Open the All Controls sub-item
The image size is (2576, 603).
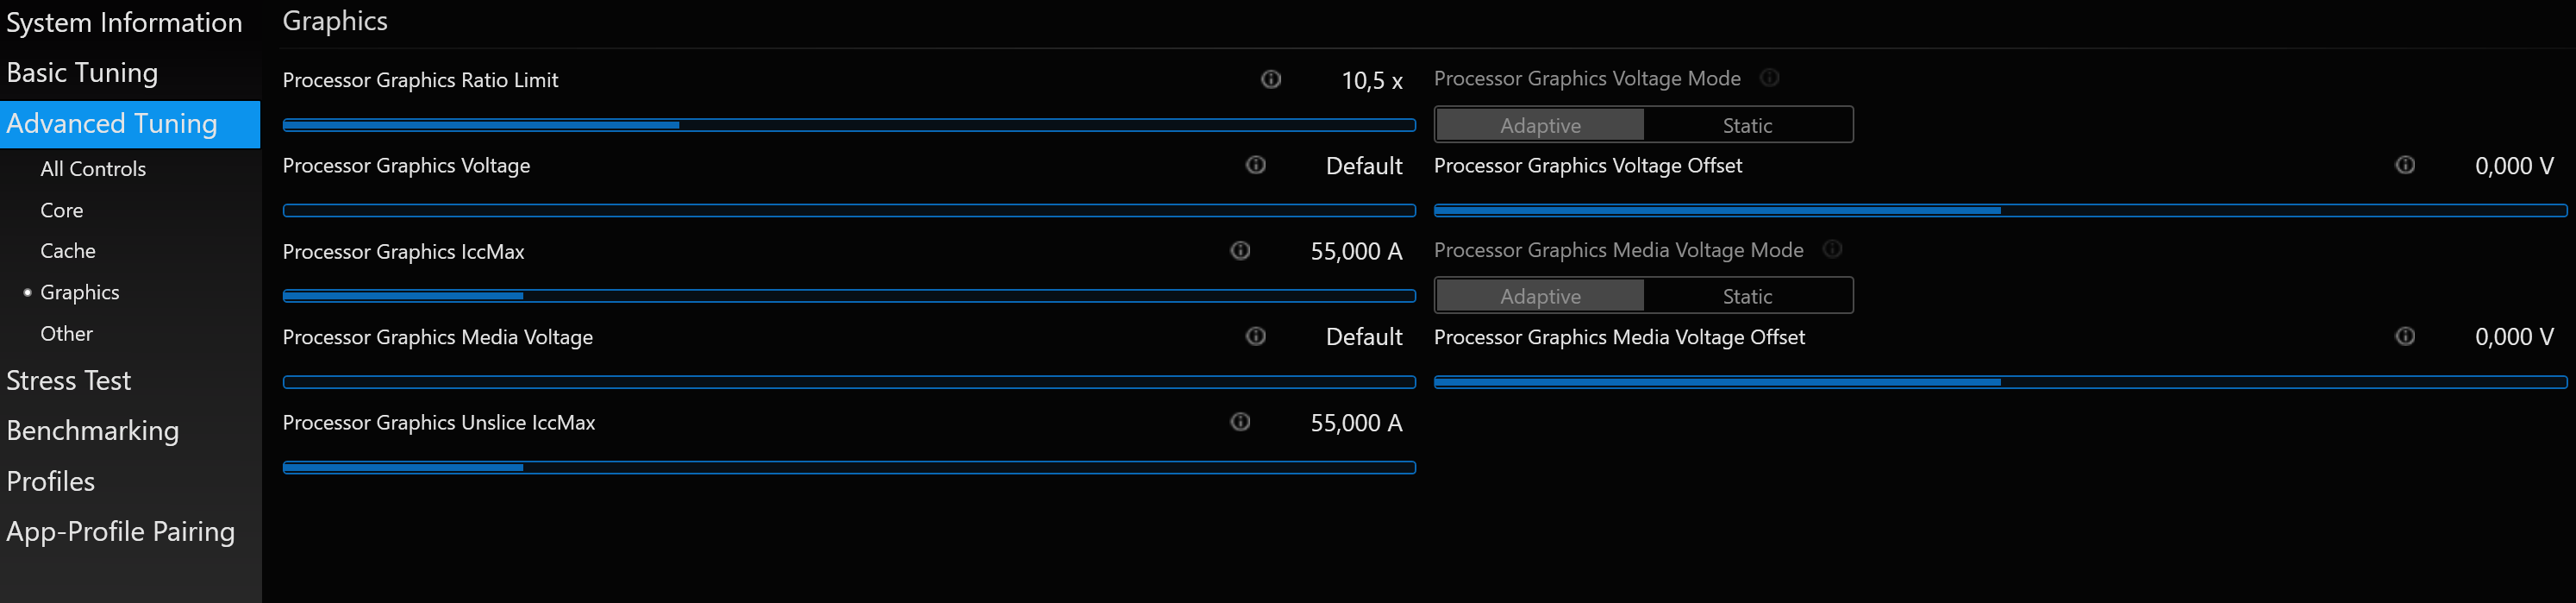(93, 169)
